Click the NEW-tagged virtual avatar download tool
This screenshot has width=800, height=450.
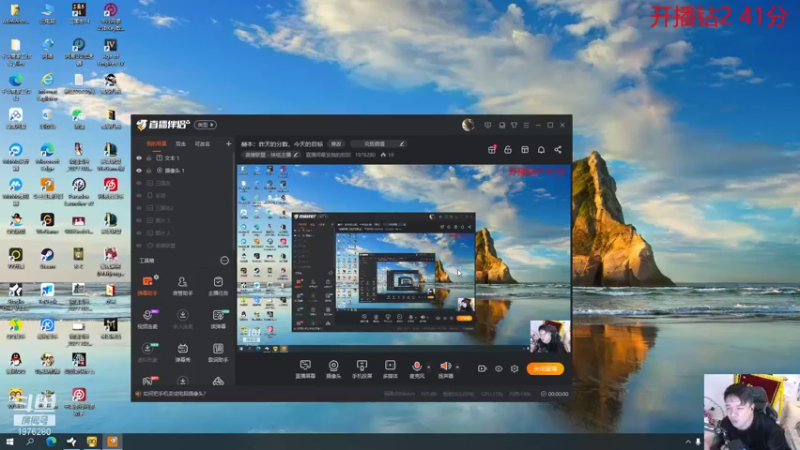147,352
